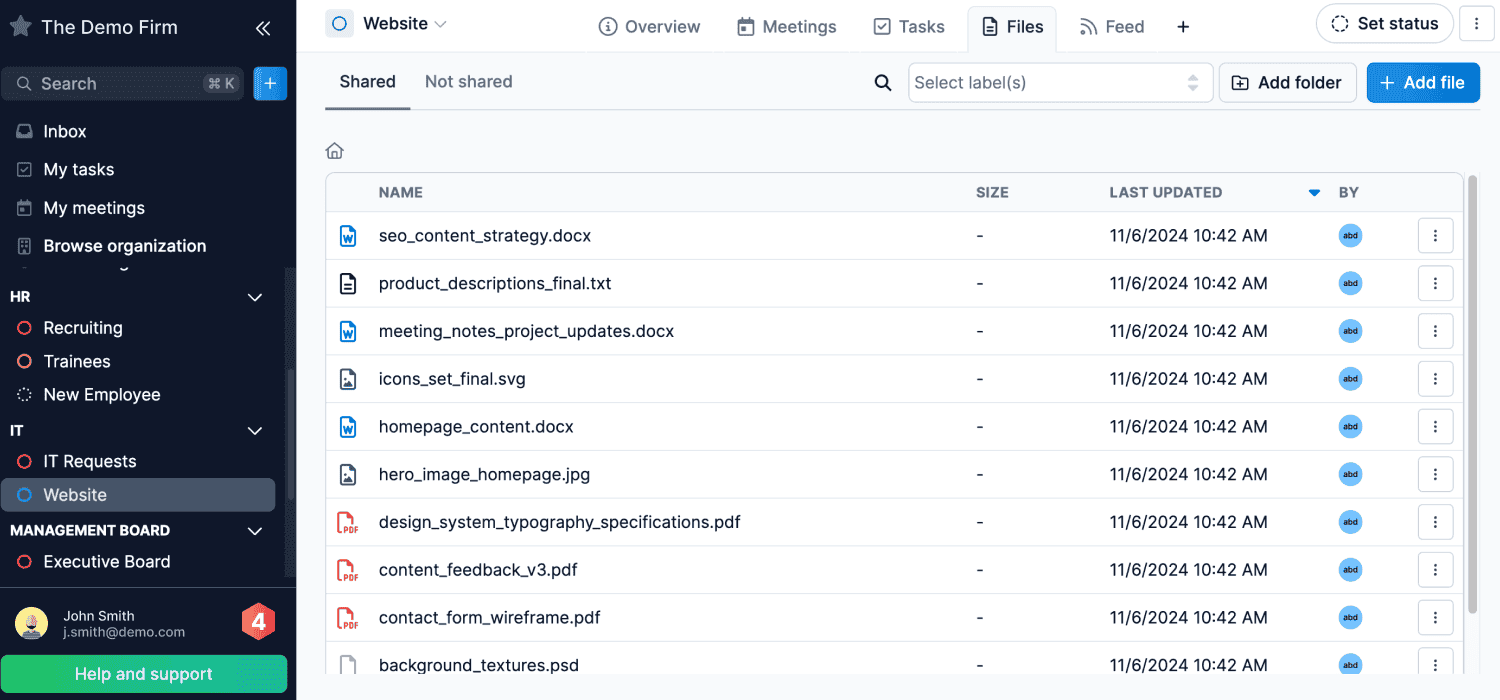
Task: Switch to the Not shared tab
Action: pyautogui.click(x=468, y=82)
